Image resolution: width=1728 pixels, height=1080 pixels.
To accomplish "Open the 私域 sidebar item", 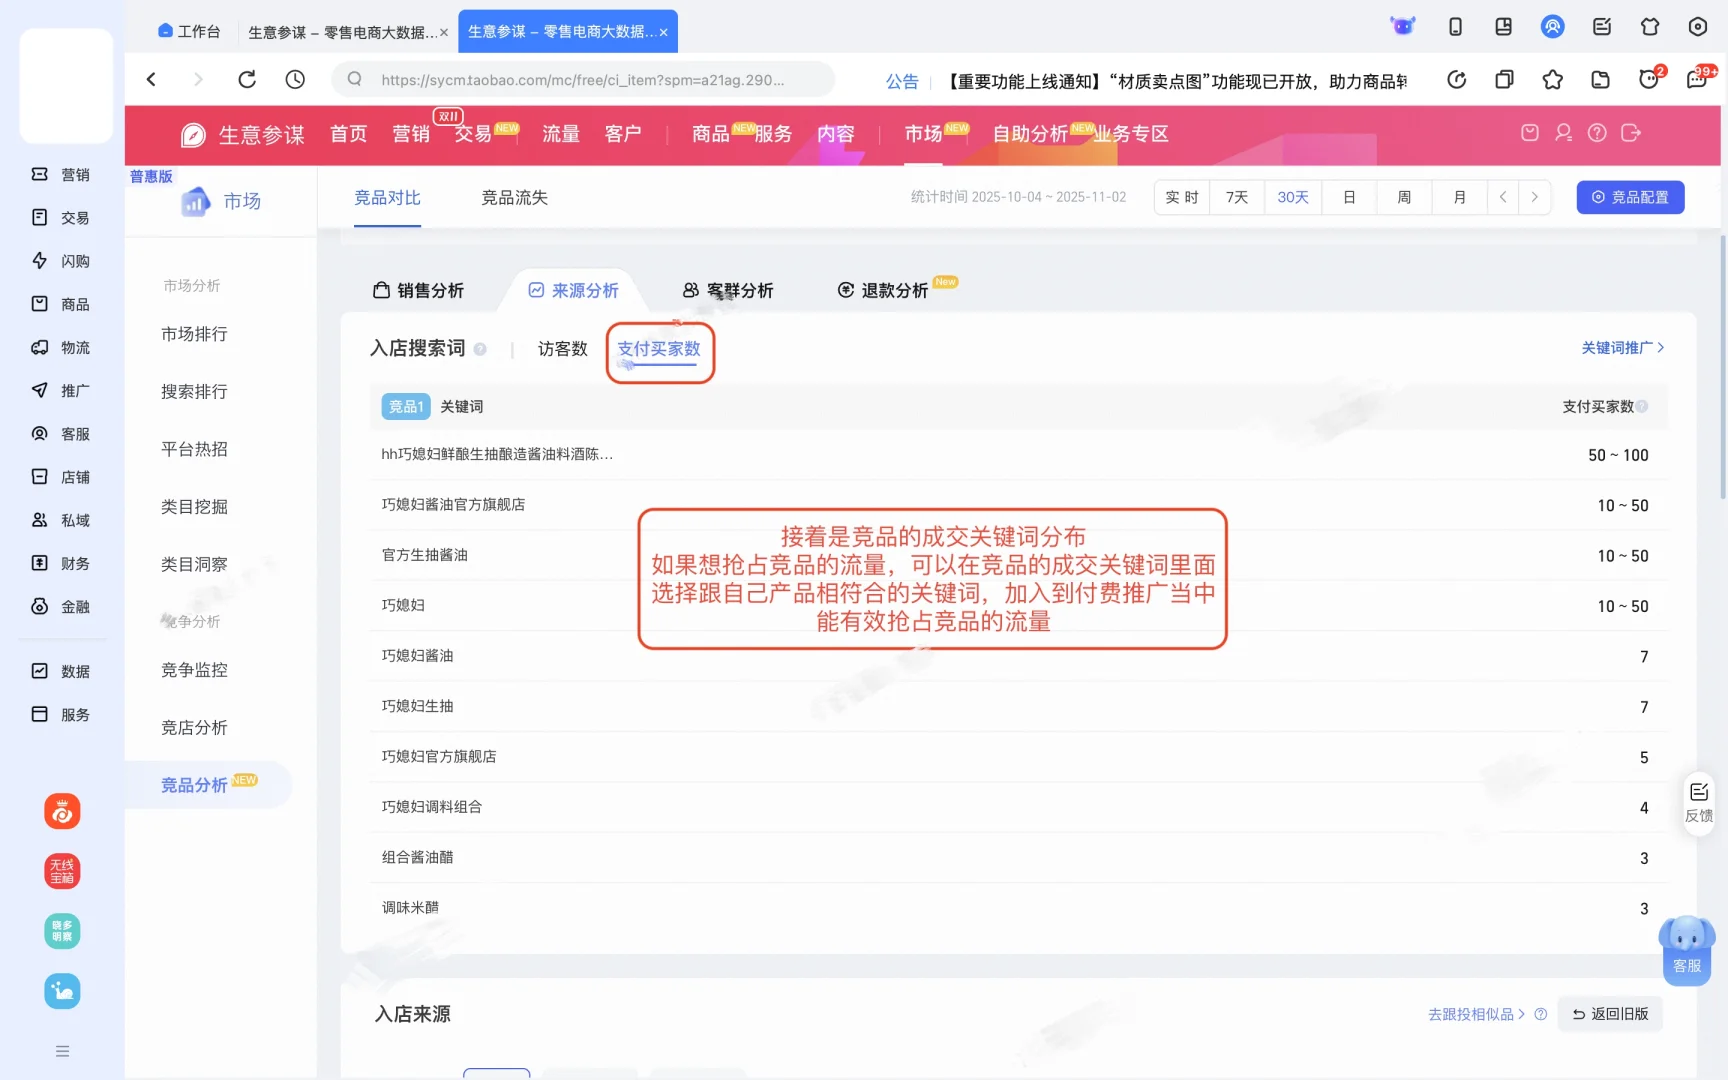I will [x=61, y=520].
